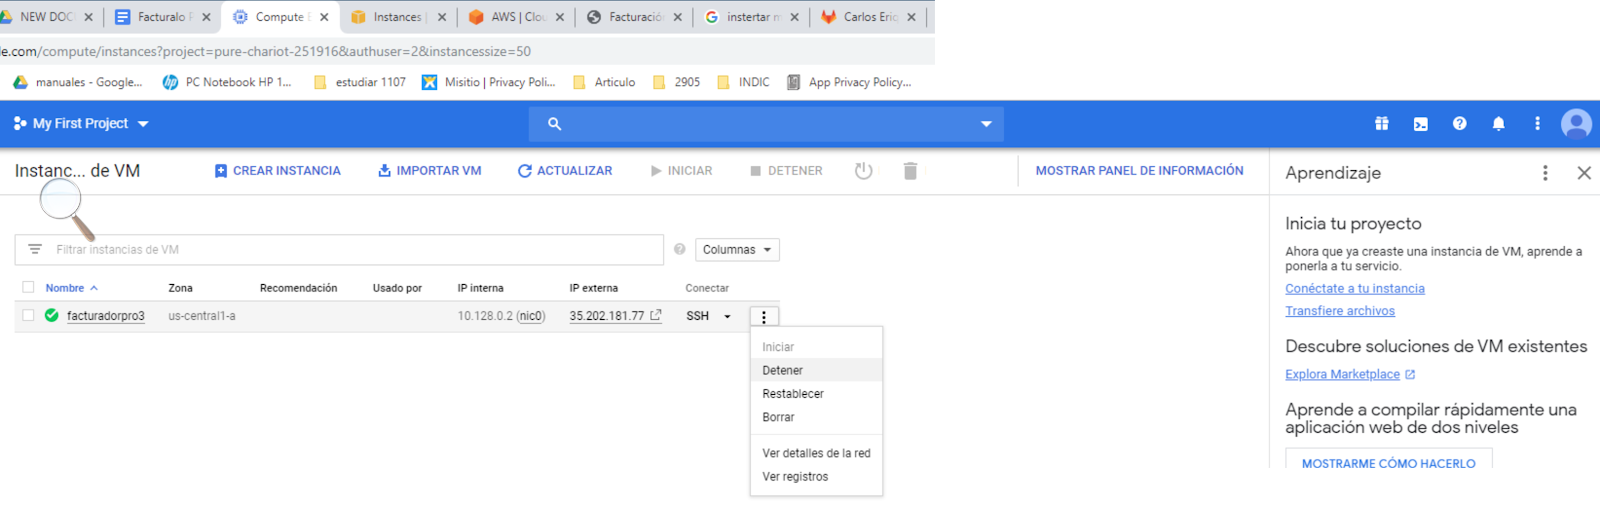Image resolution: width=1600 pixels, height=526 pixels.
Task: Click the reset power icon in toolbar
Action: pos(863,171)
